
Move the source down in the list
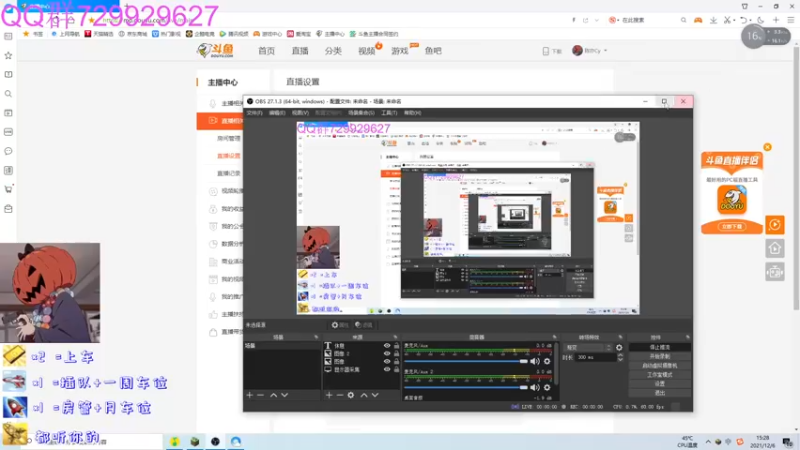[375, 395]
